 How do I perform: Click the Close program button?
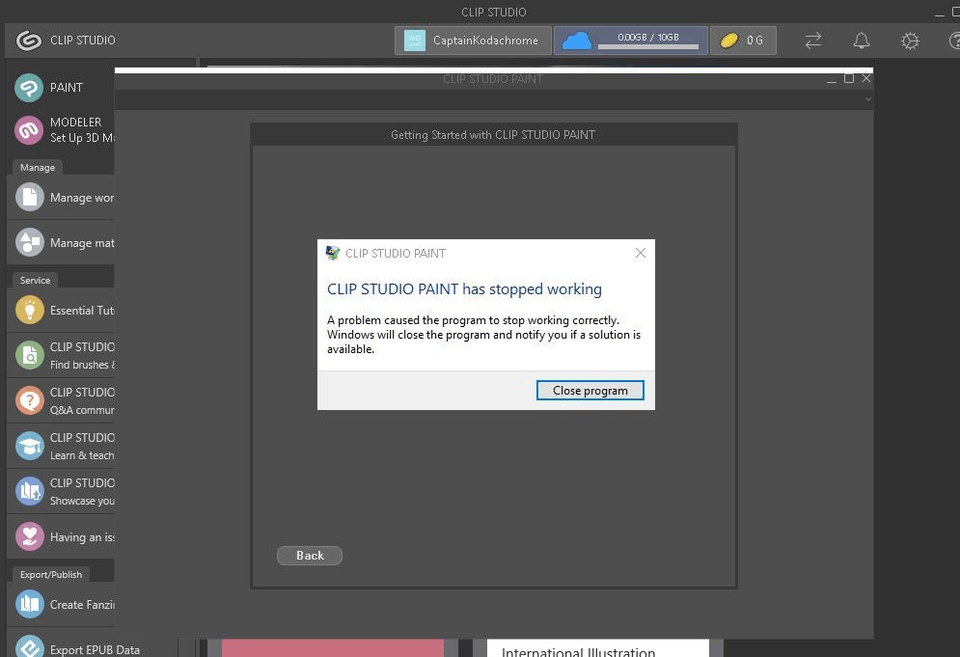pyautogui.click(x=590, y=391)
